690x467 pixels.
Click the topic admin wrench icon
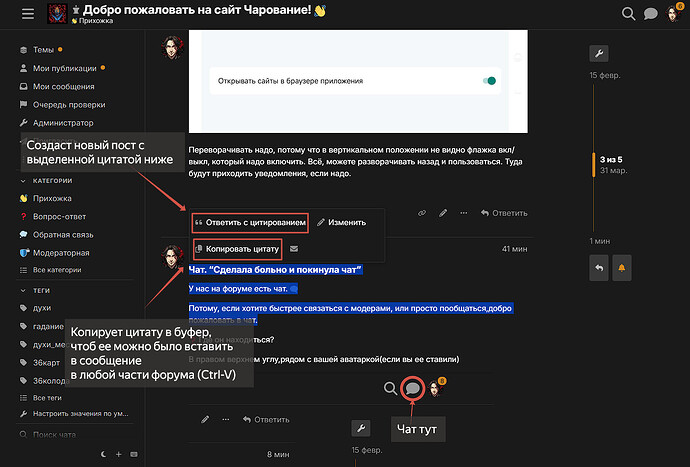598,54
